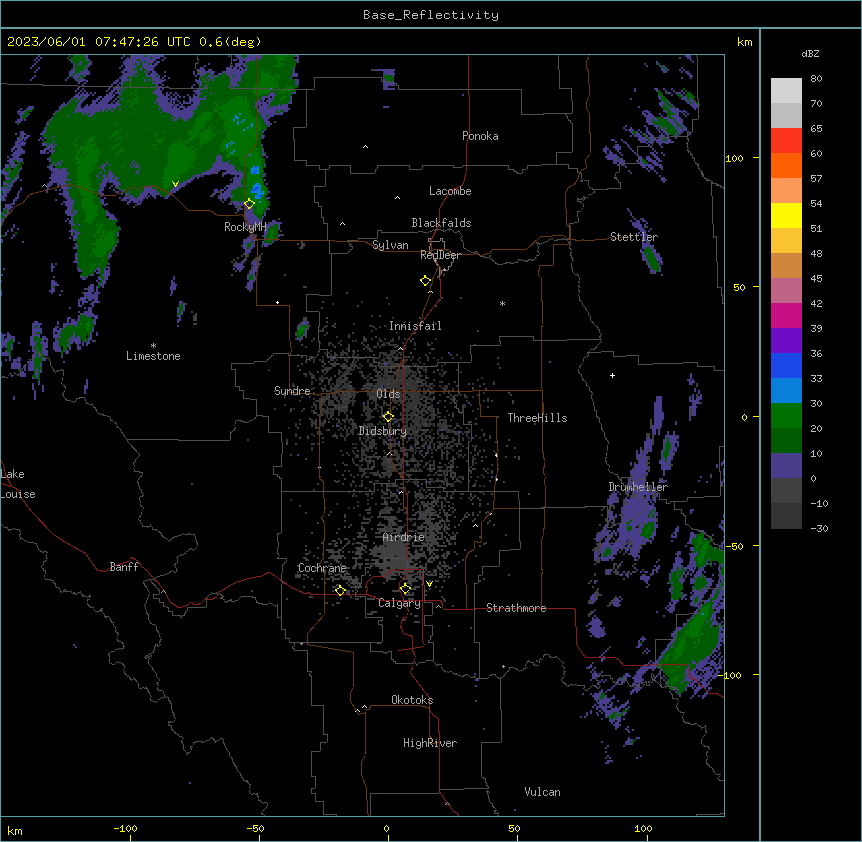The height and width of the screenshot is (842, 862).
Task: Click the magenta 42 dBZ legend swatch
Action: click(x=786, y=315)
